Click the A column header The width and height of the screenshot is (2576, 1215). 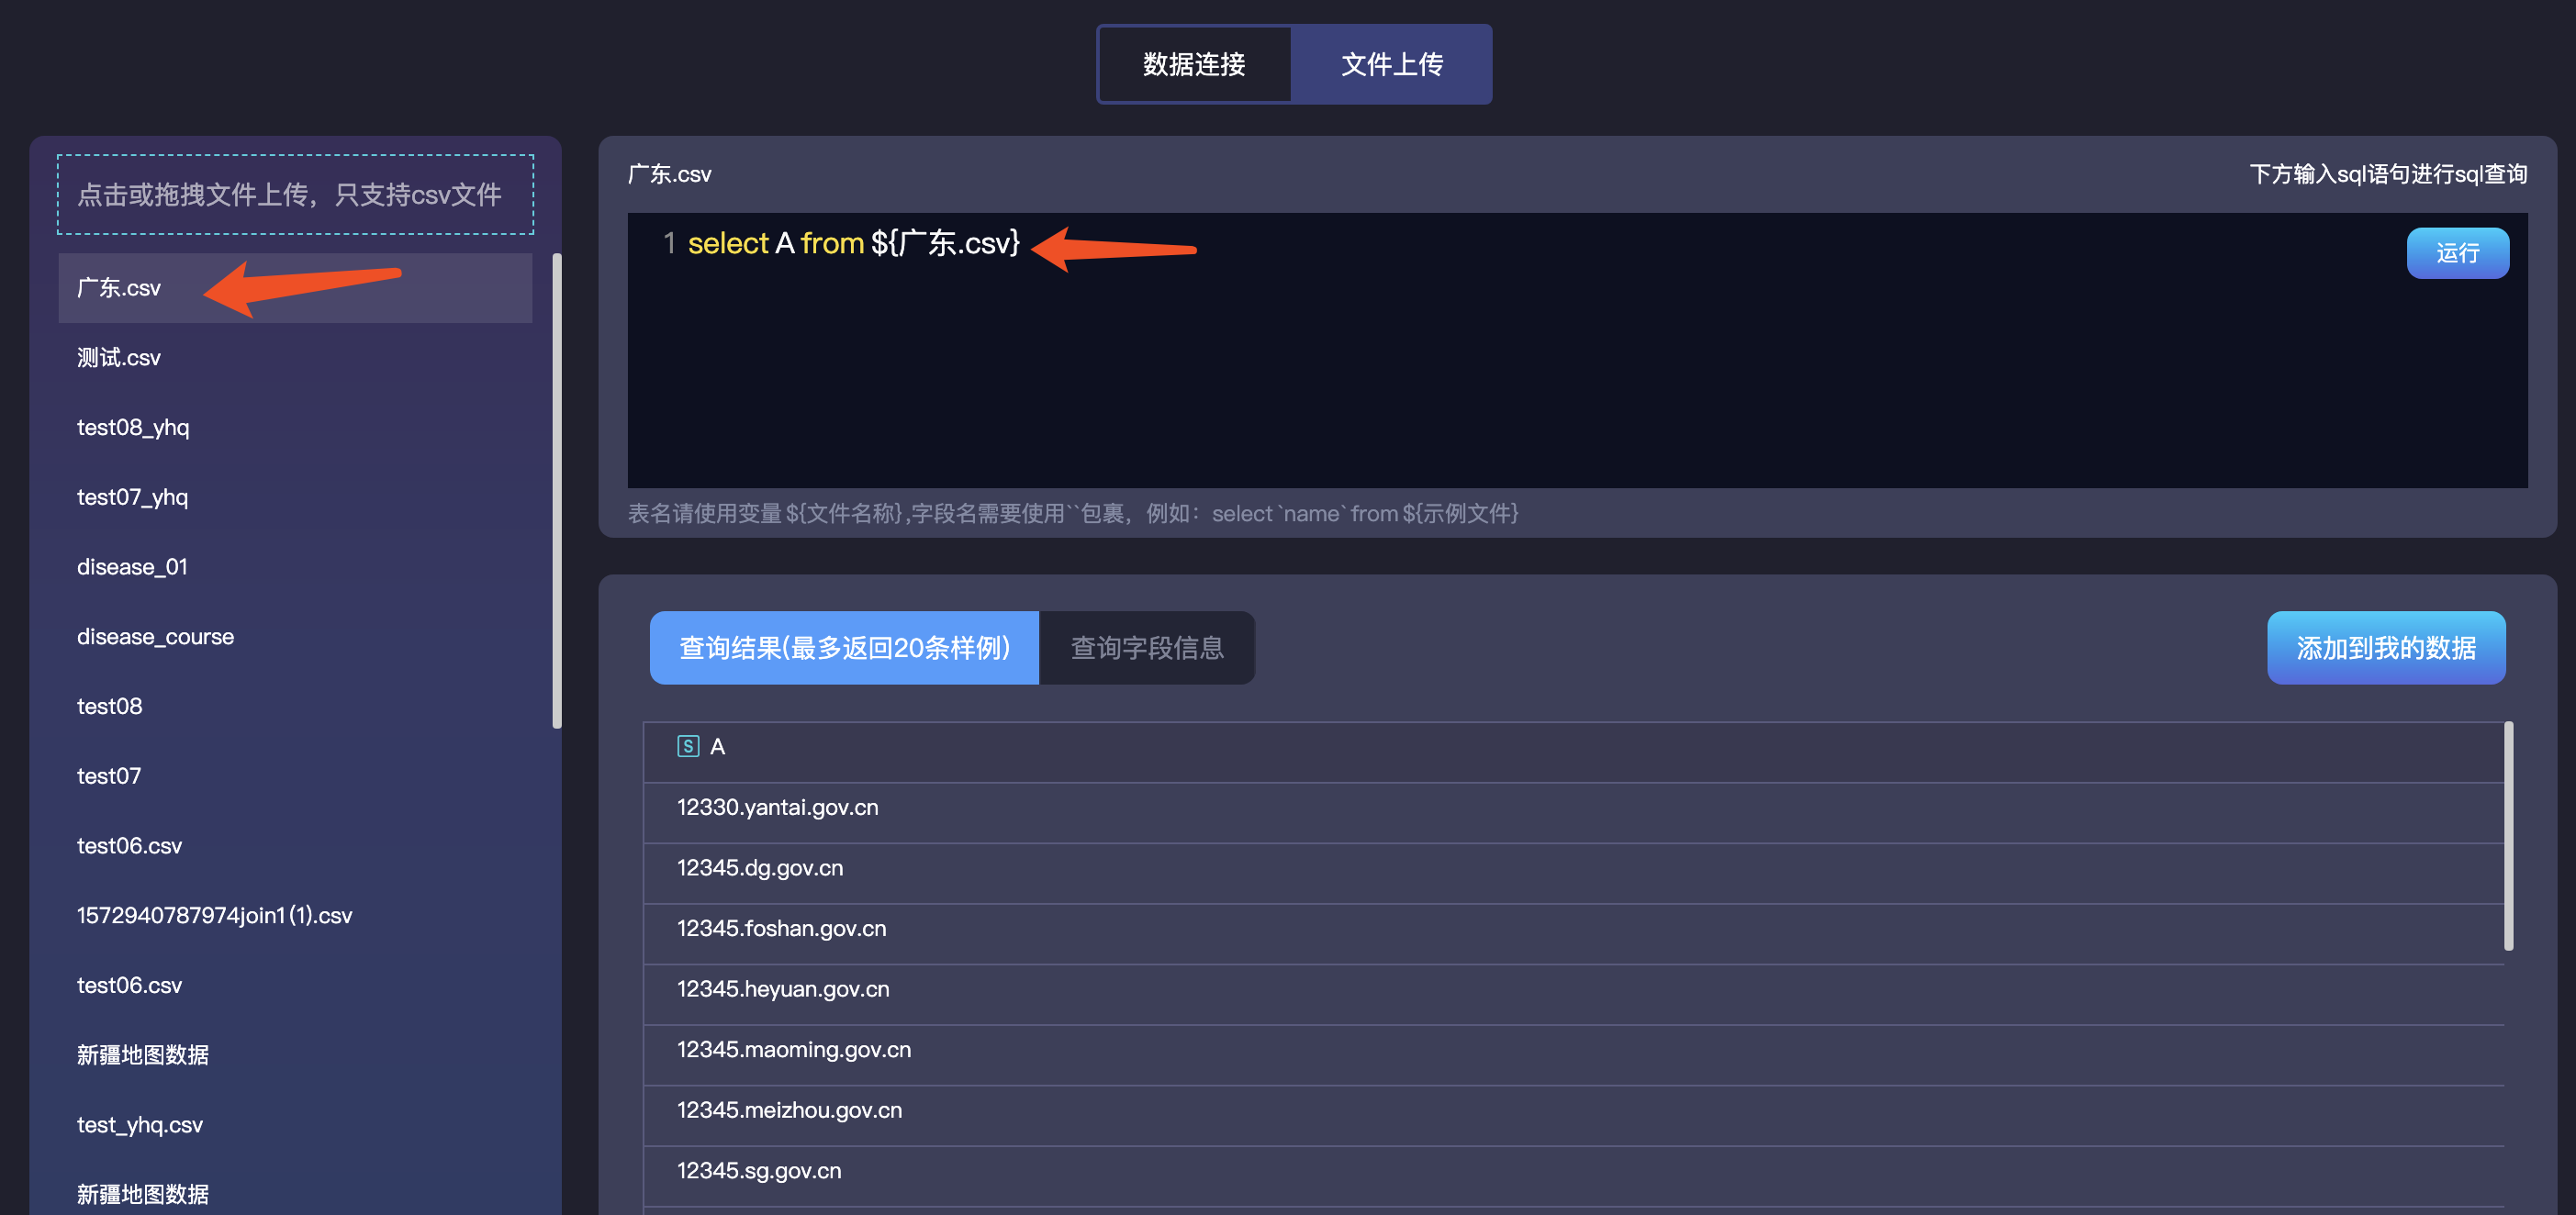(717, 747)
